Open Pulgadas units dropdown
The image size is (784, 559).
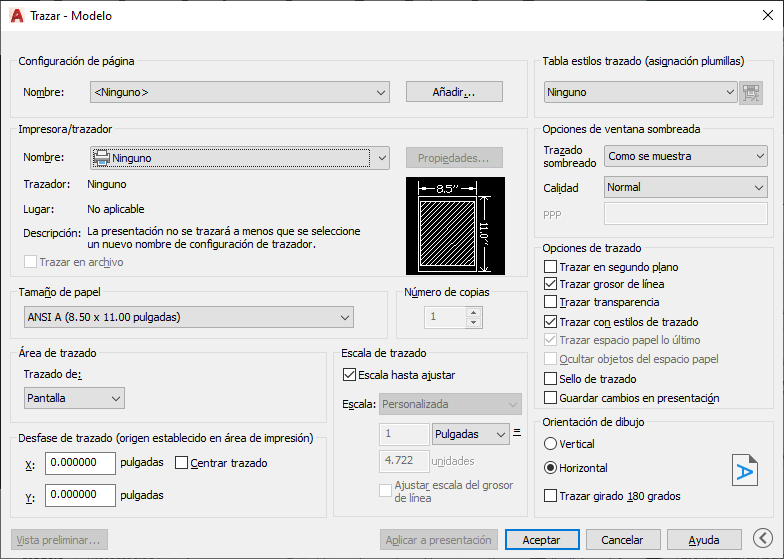tap(470, 434)
